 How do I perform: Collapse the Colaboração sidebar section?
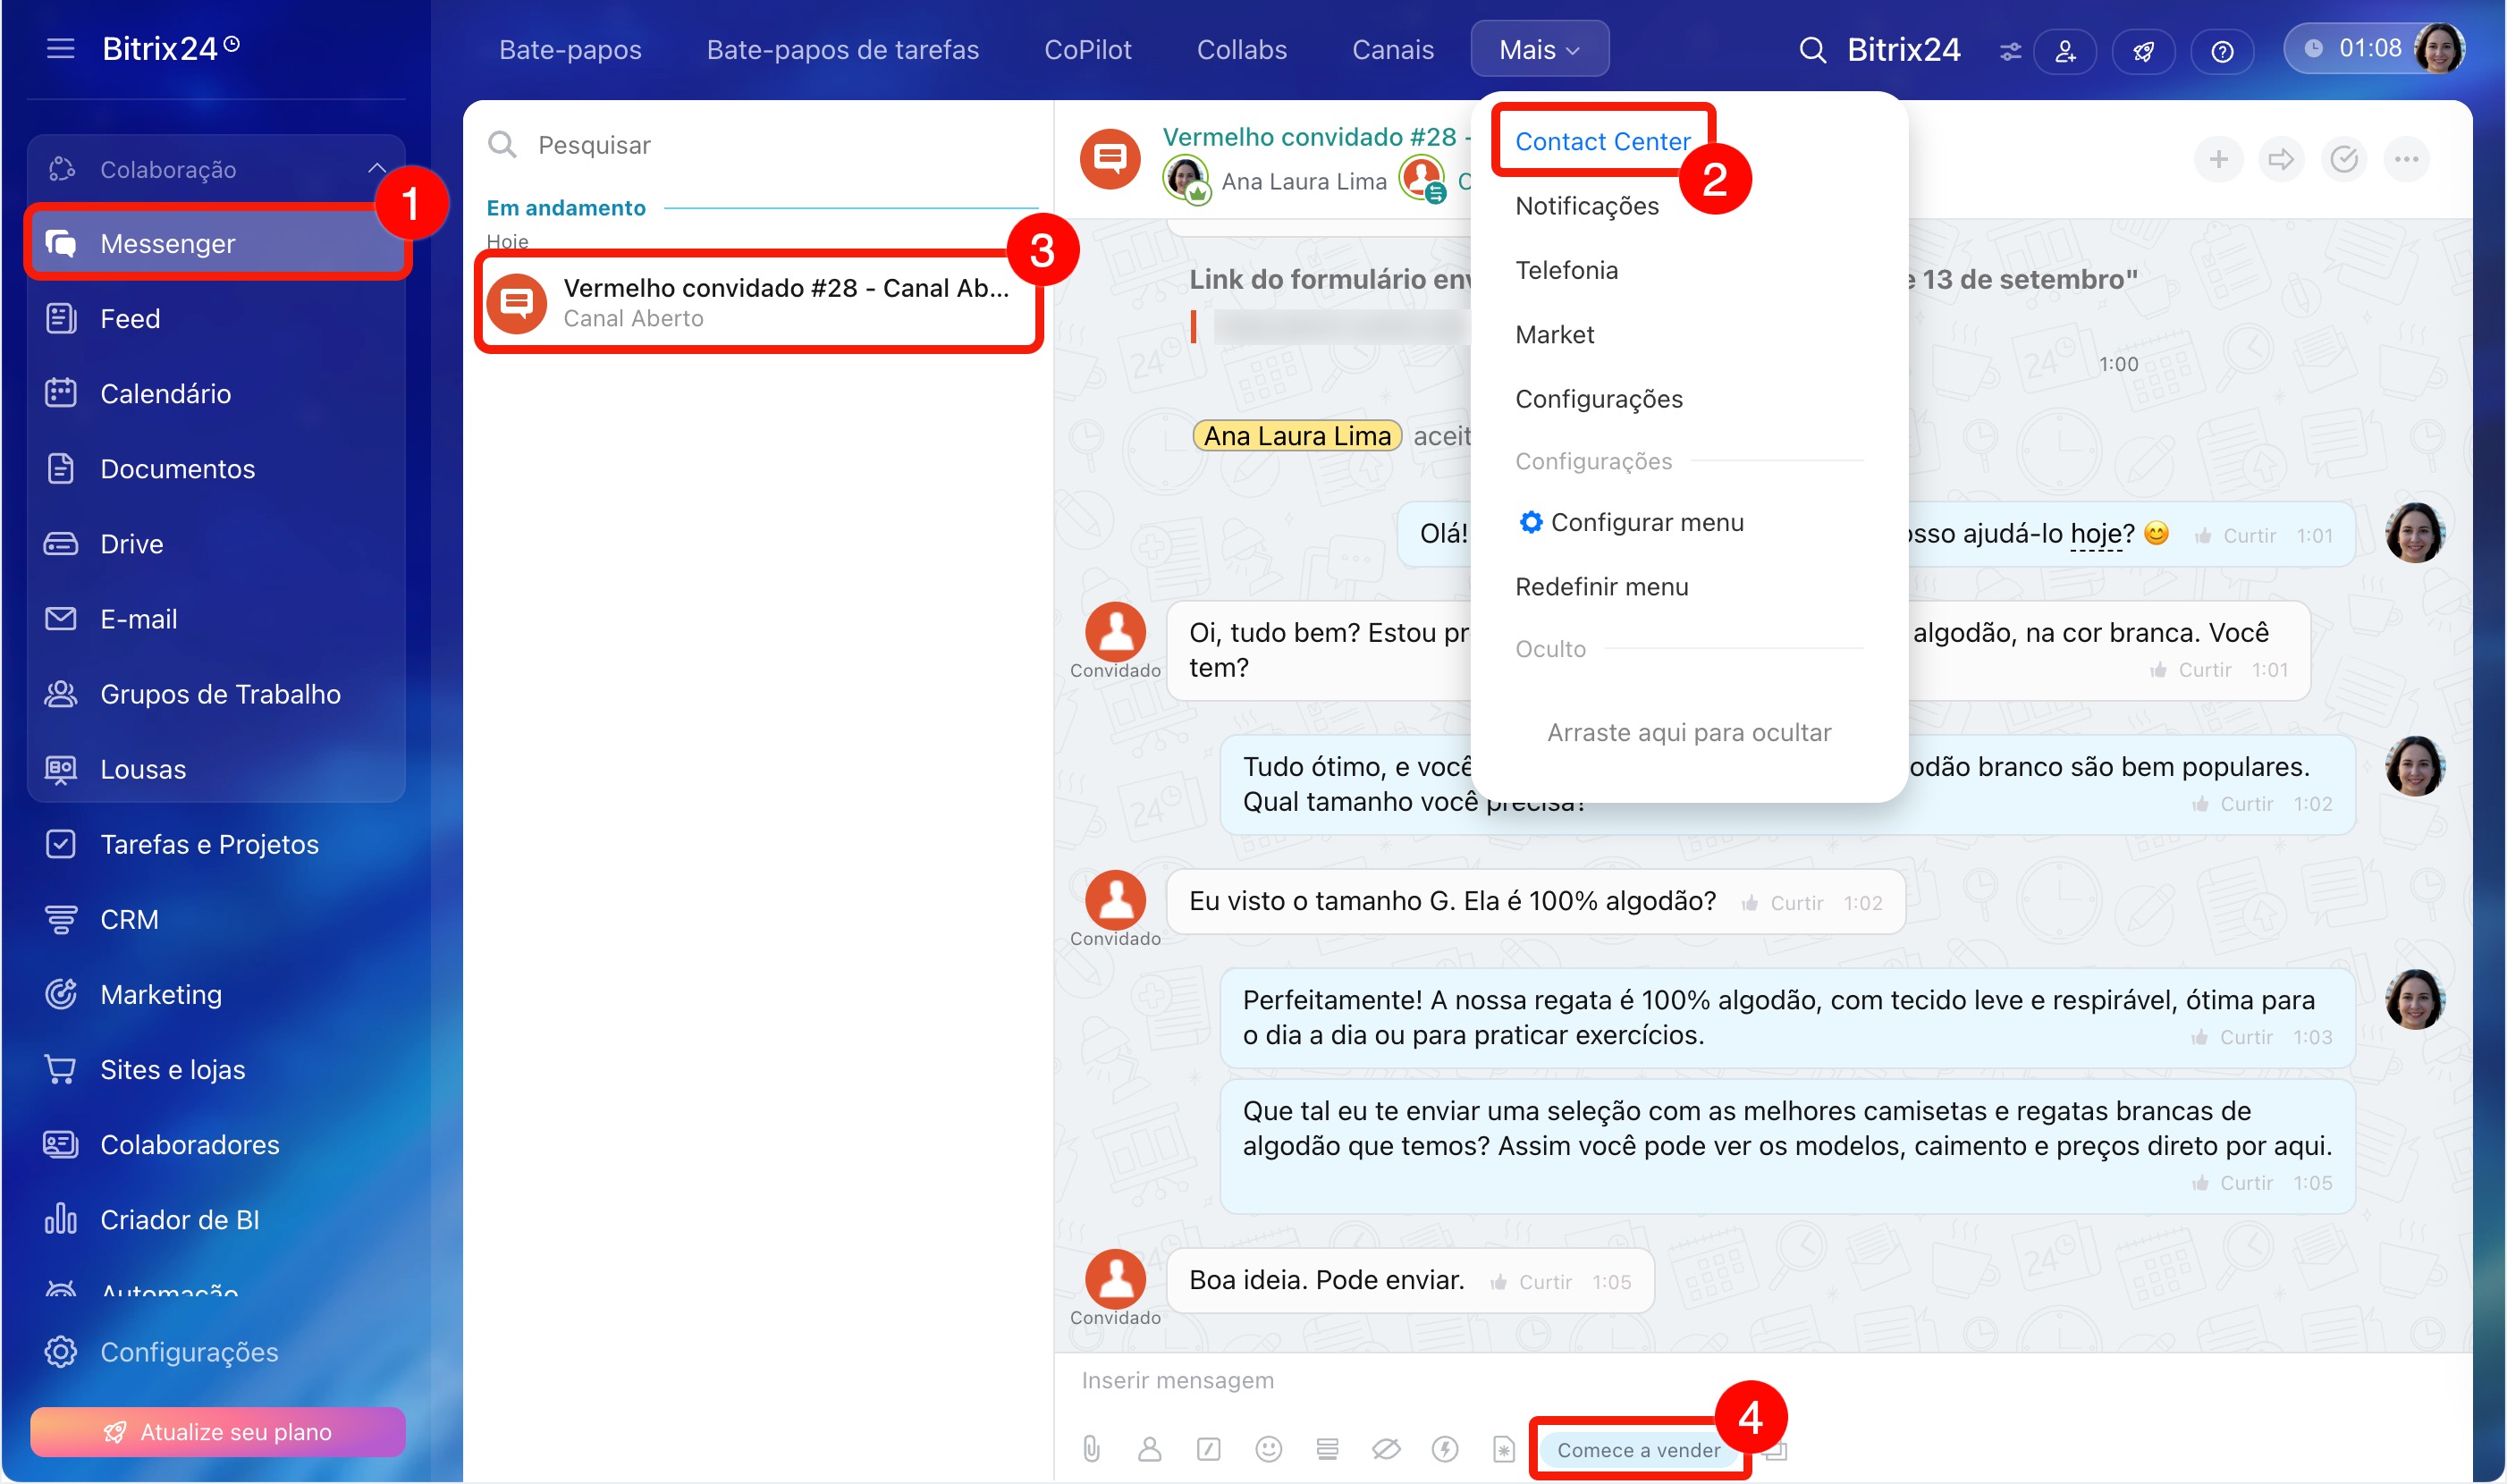[x=376, y=169]
